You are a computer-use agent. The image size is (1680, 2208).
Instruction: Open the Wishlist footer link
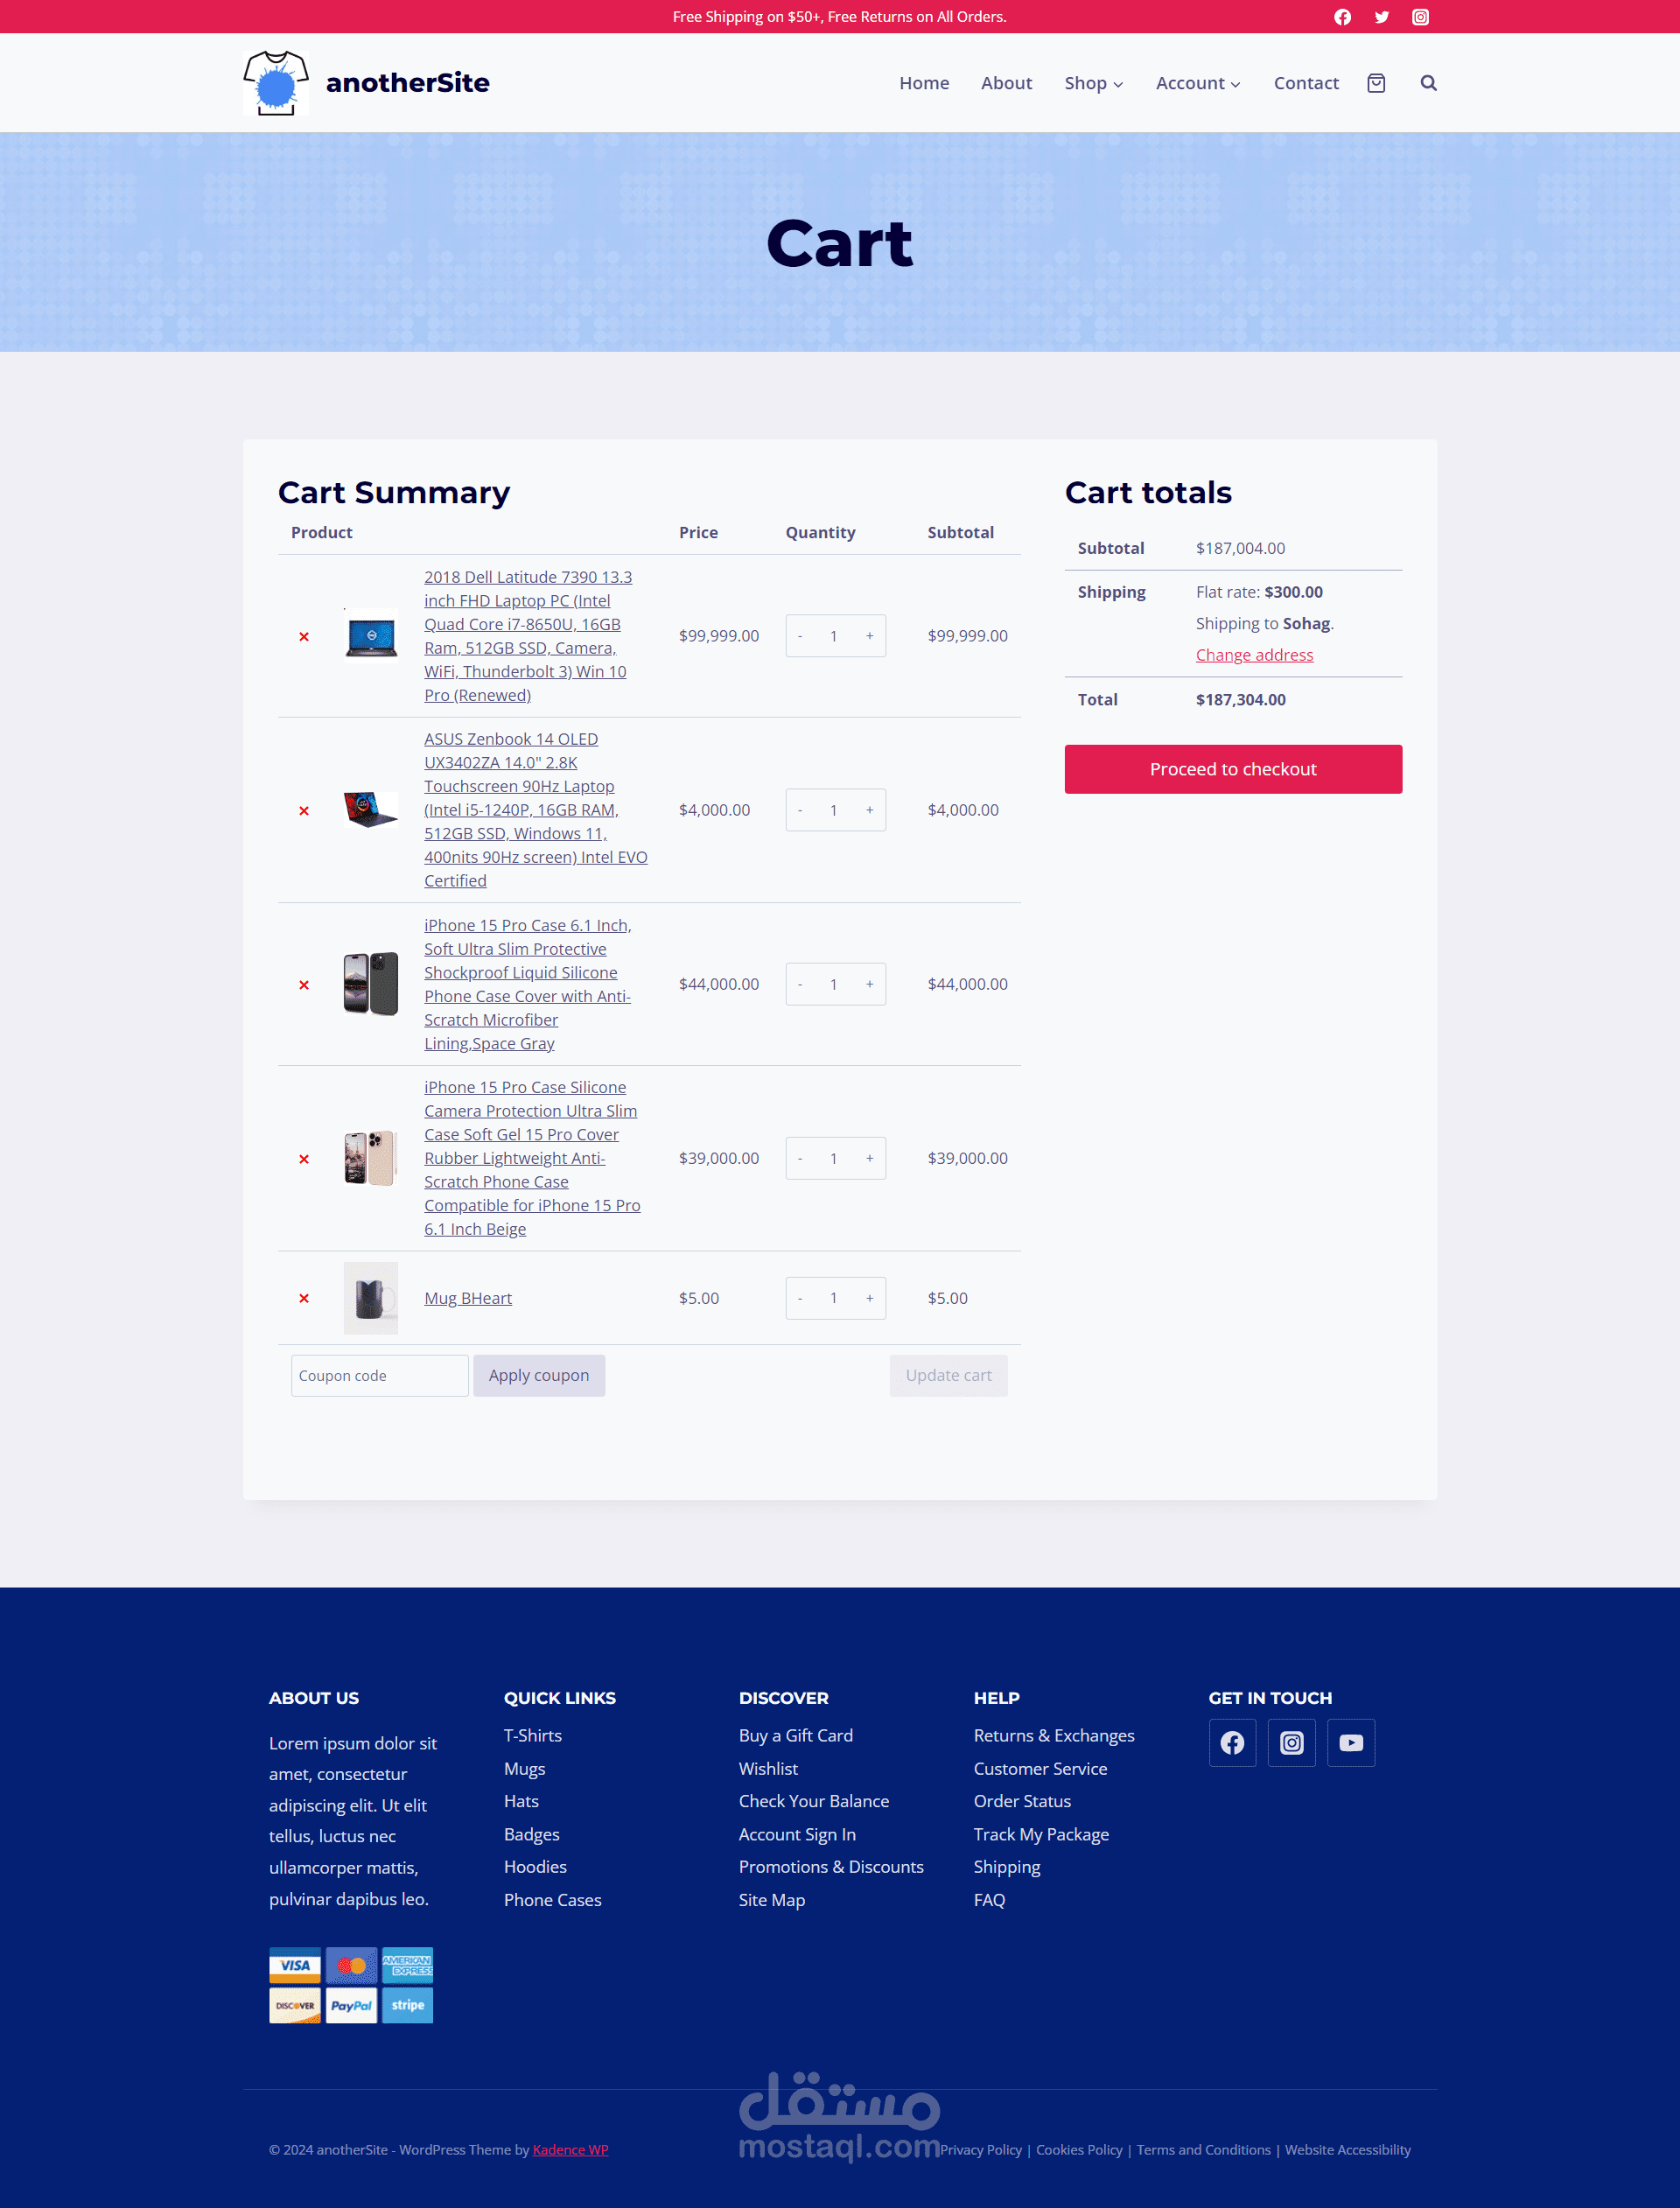768,1769
